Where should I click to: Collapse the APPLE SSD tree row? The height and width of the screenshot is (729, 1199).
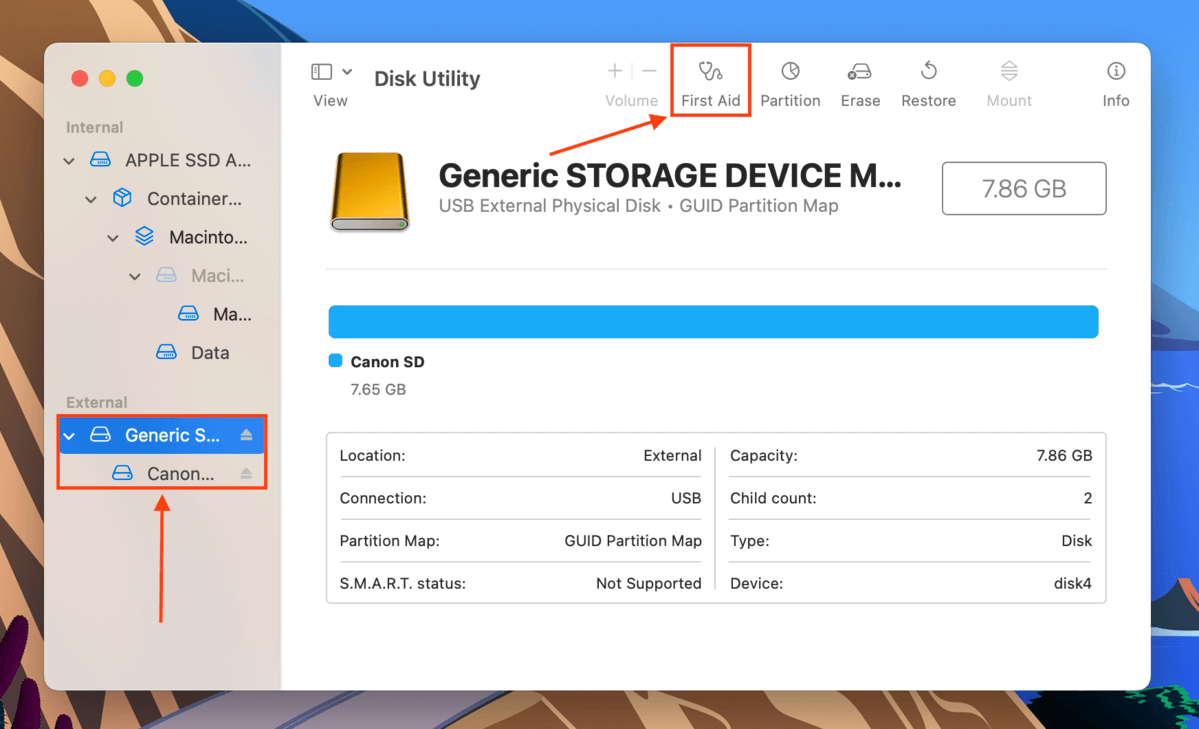(69, 161)
